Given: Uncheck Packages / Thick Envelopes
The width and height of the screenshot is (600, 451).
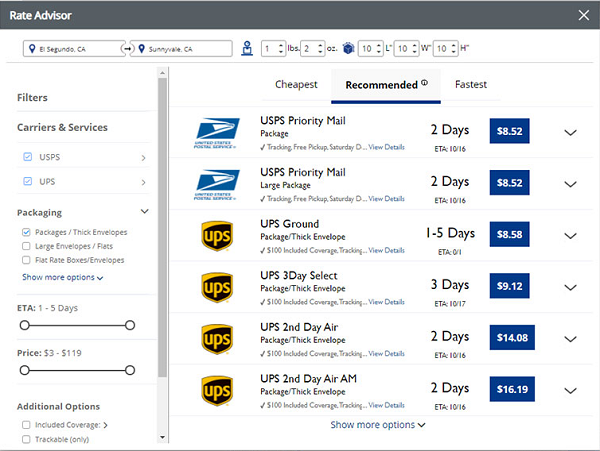Looking at the screenshot, I should coord(26,232).
